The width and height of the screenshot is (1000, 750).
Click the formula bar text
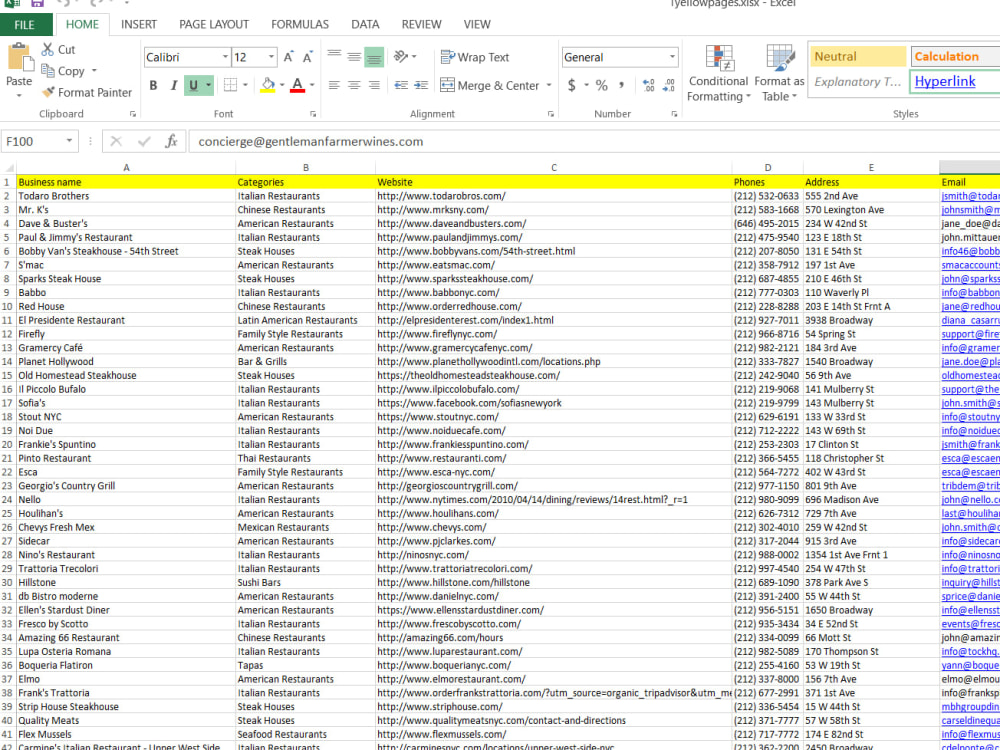tap(311, 142)
